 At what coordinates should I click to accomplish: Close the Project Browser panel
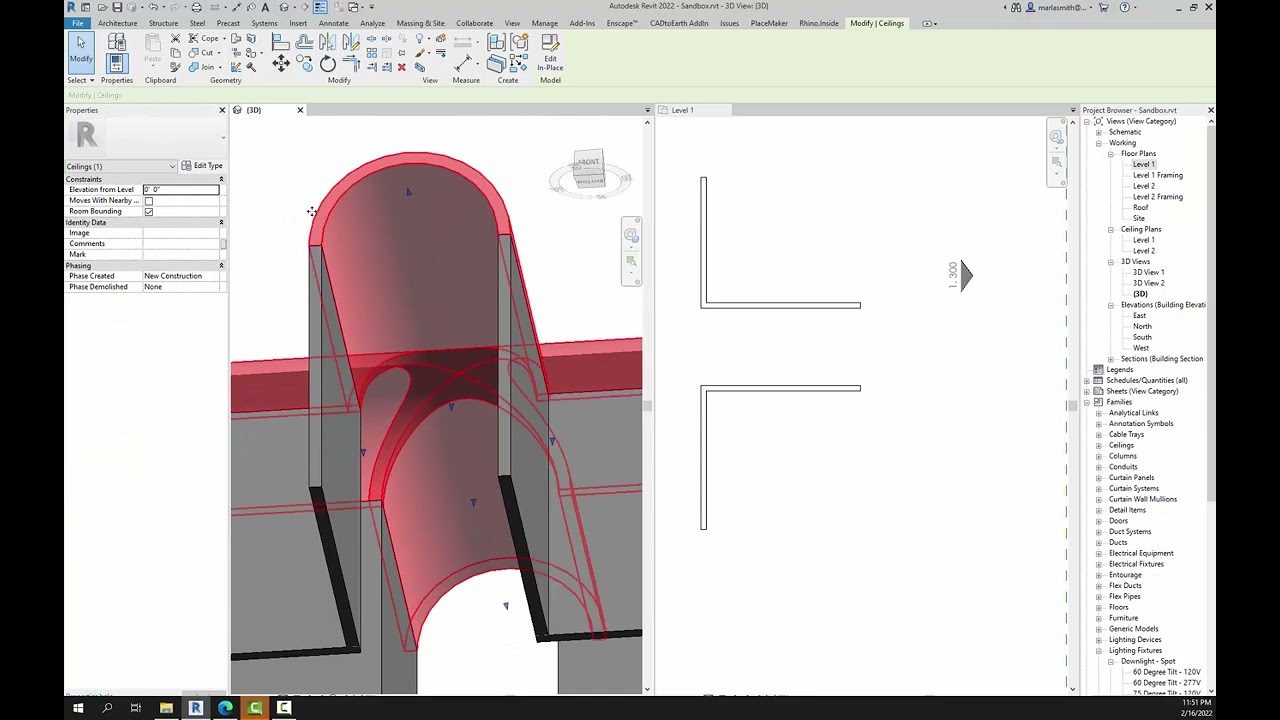pos(1210,110)
